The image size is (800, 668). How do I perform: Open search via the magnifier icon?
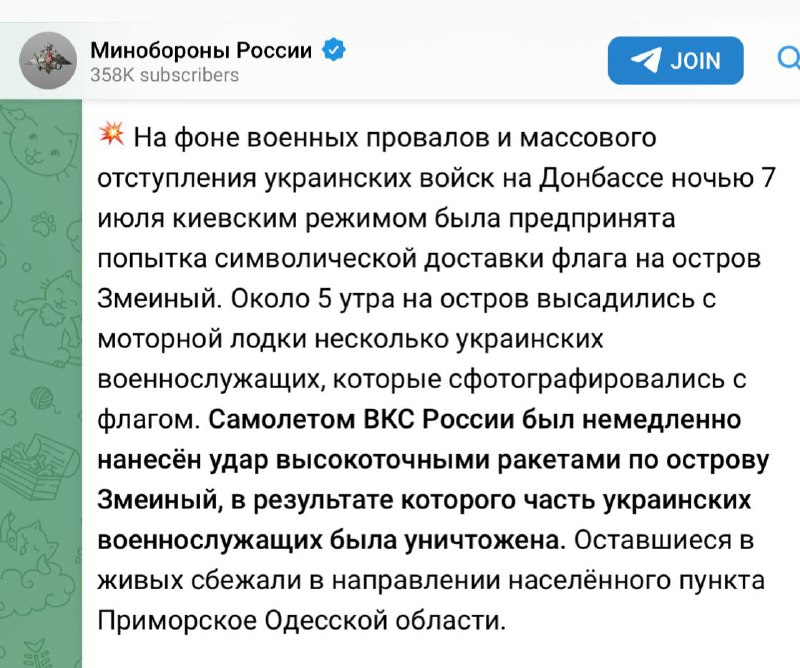click(x=787, y=59)
